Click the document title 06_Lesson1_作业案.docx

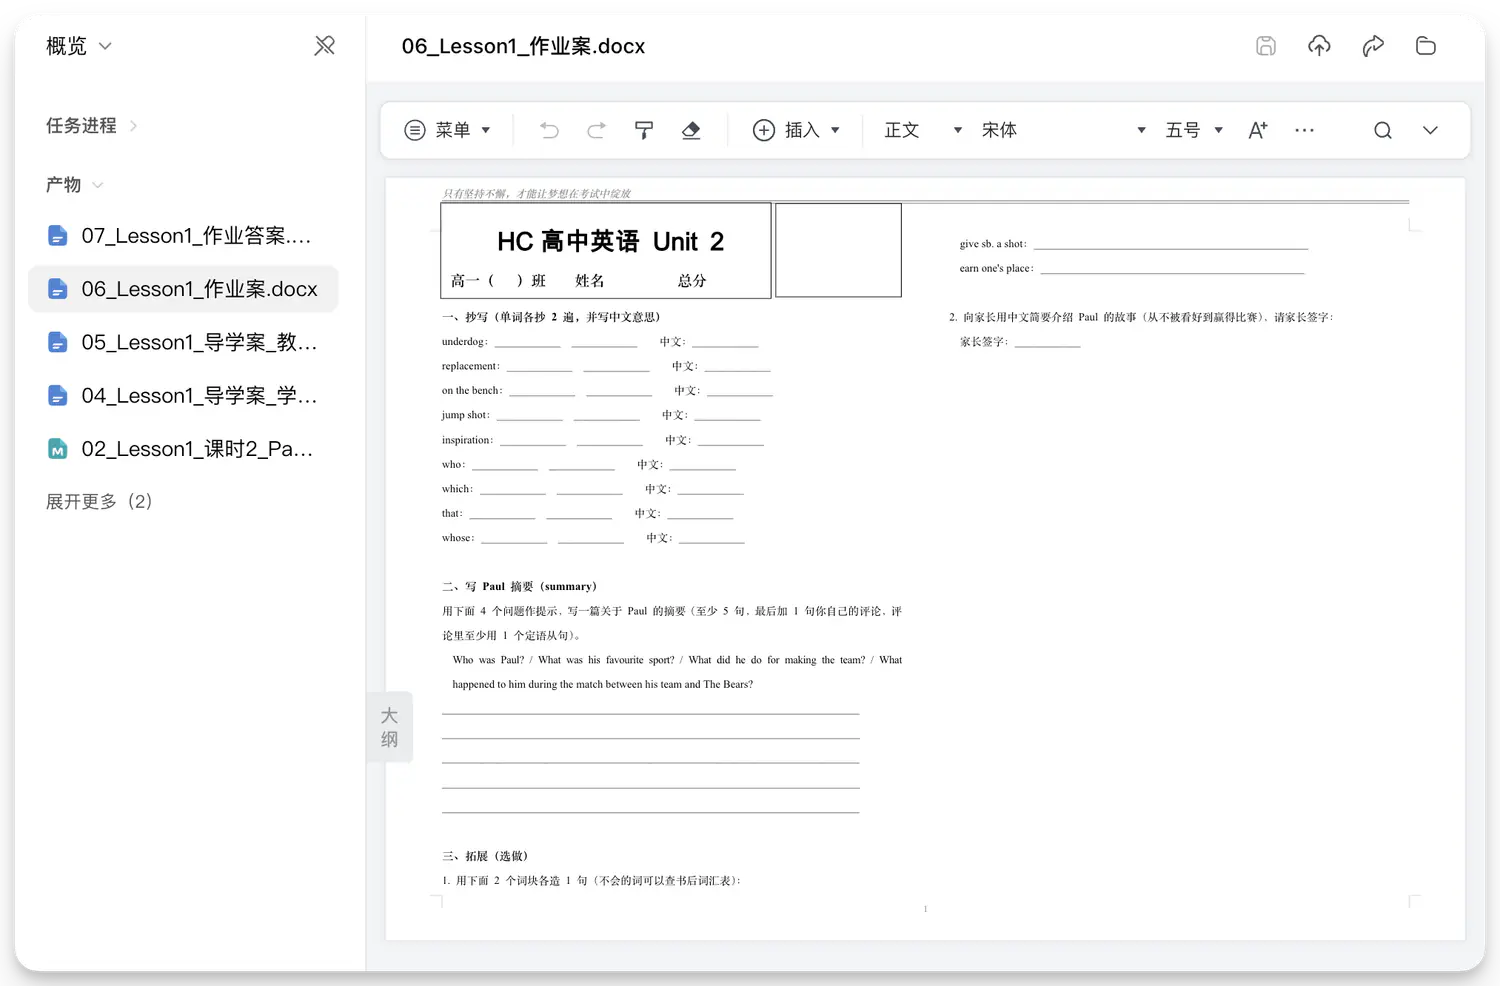(523, 46)
